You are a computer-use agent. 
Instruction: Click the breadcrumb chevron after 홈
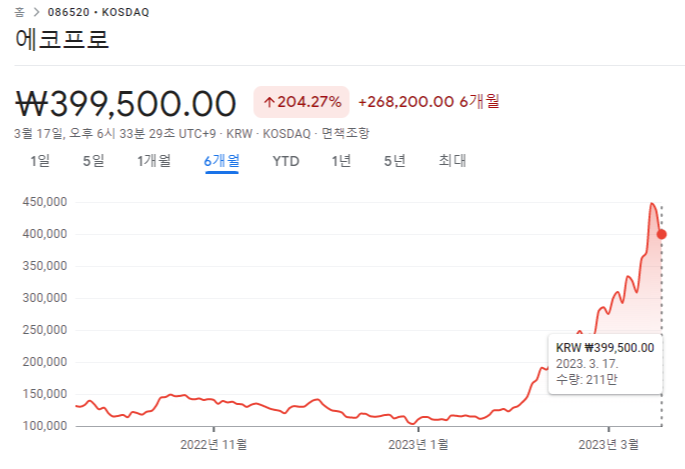click(36, 12)
